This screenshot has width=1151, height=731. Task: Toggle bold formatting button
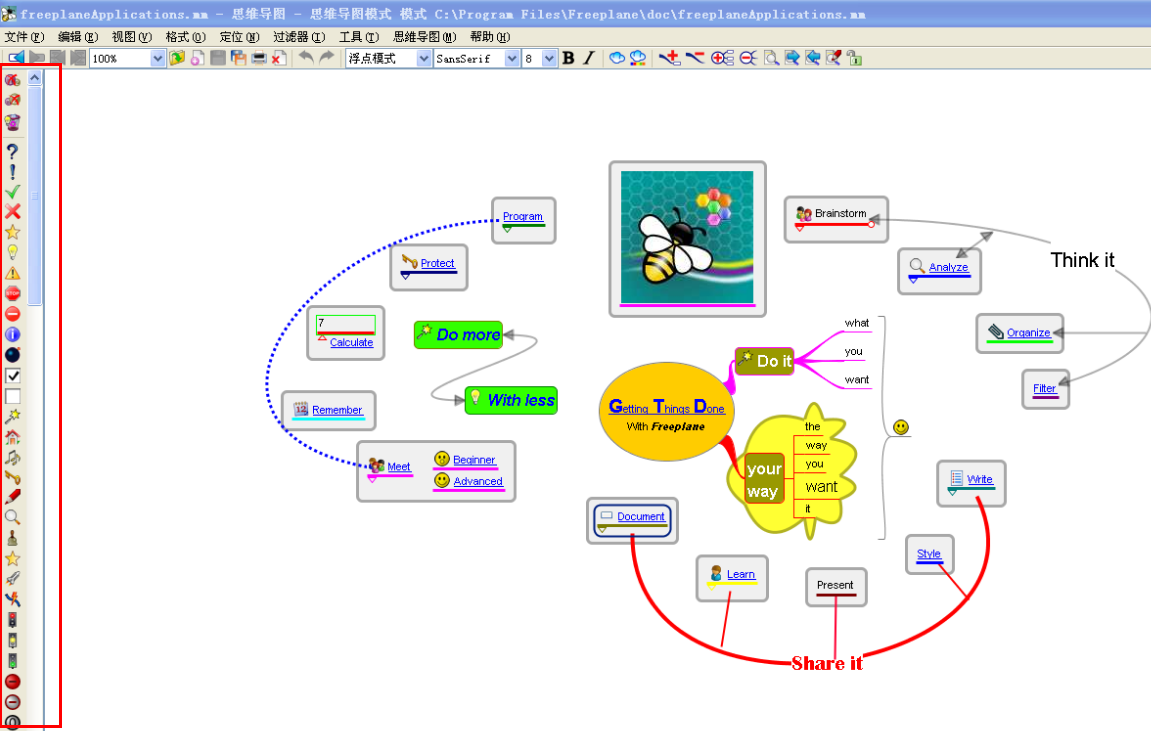pyautogui.click(x=568, y=58)
